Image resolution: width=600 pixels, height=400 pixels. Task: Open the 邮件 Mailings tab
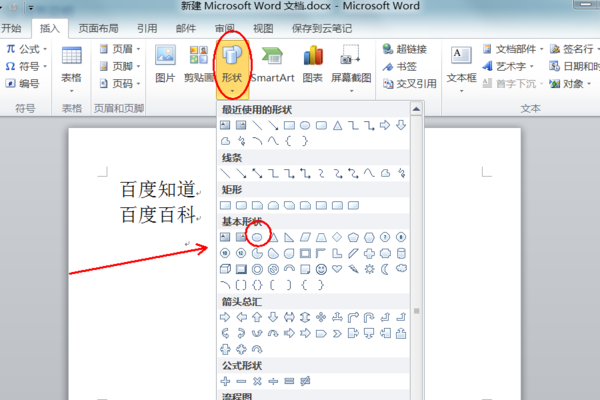pyautogui.click(x=186, y=28)
